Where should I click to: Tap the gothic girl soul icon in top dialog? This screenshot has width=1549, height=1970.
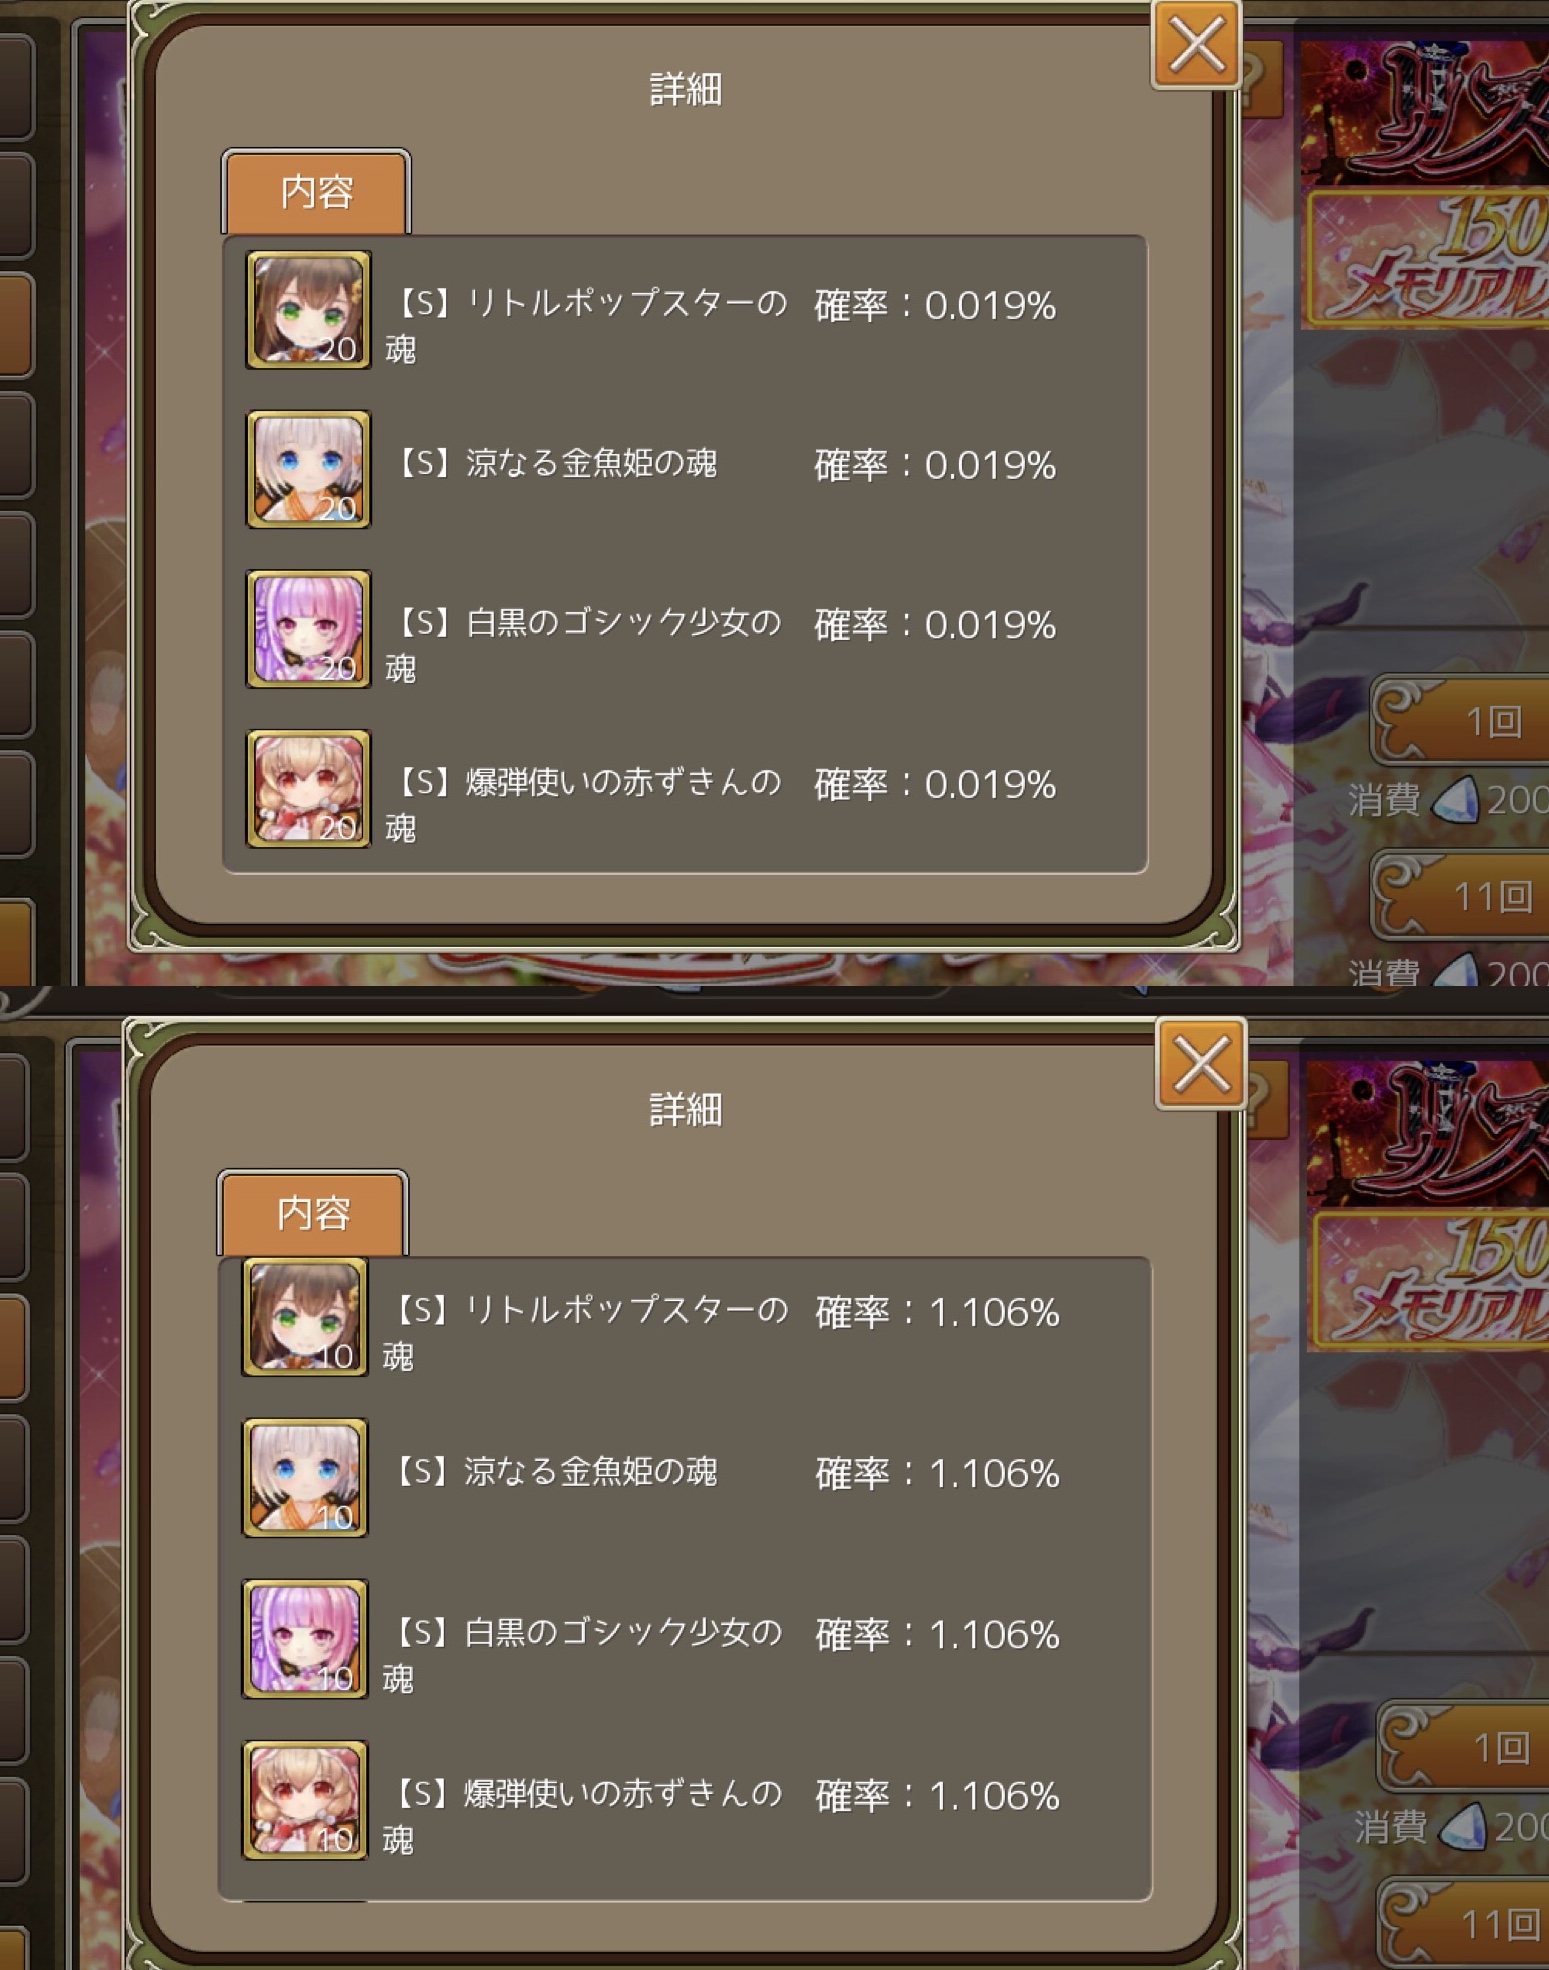pyautogui.click(x=308, y=629)
